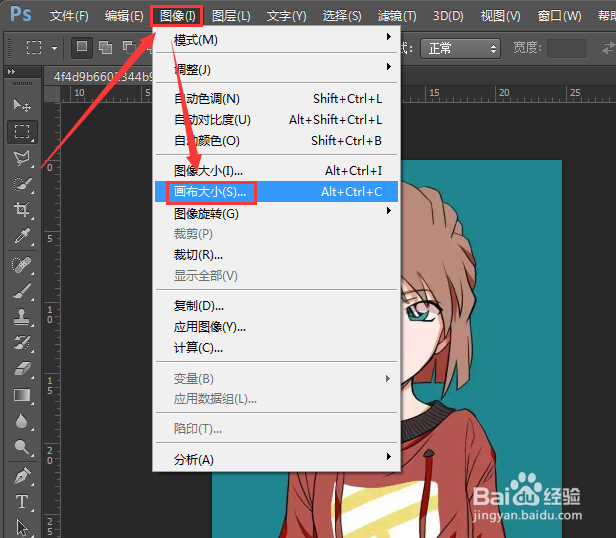Screen dimensions: 616x538
Task: Choose Add to Selection mode
Action: point(105,48)
